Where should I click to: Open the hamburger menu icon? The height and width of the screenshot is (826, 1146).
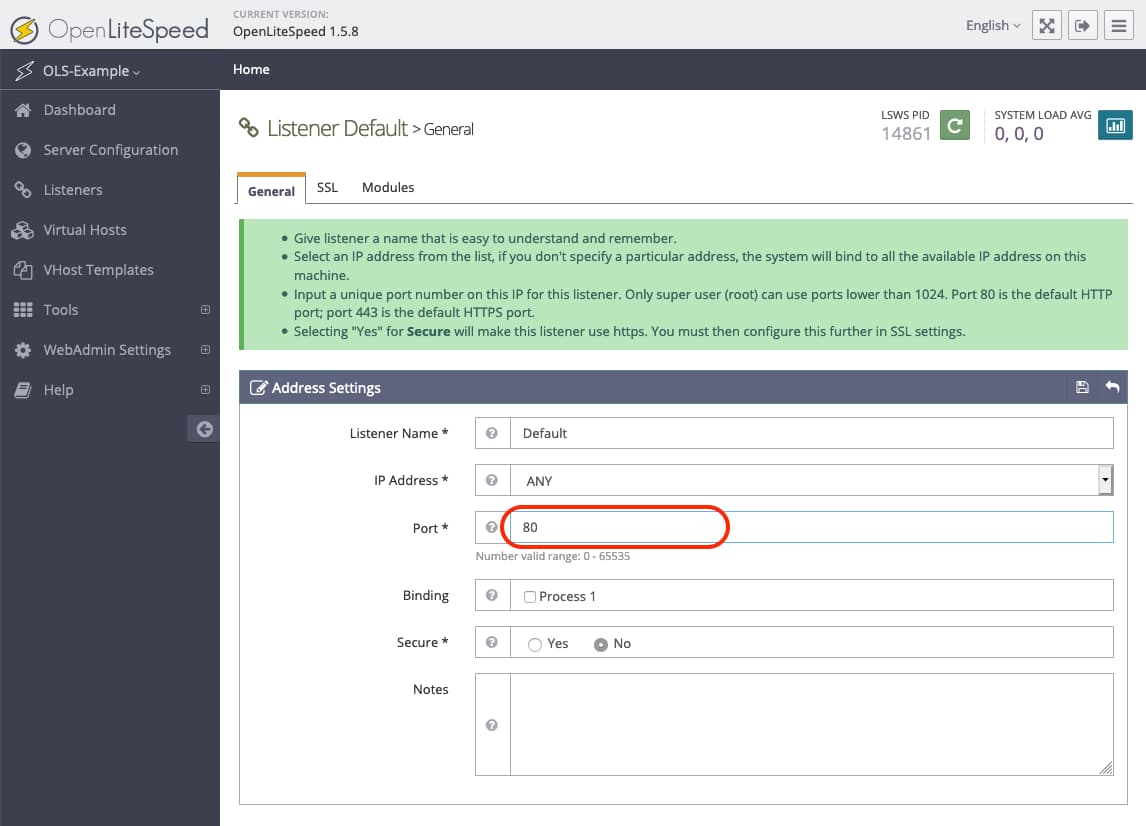point(1118,26)
